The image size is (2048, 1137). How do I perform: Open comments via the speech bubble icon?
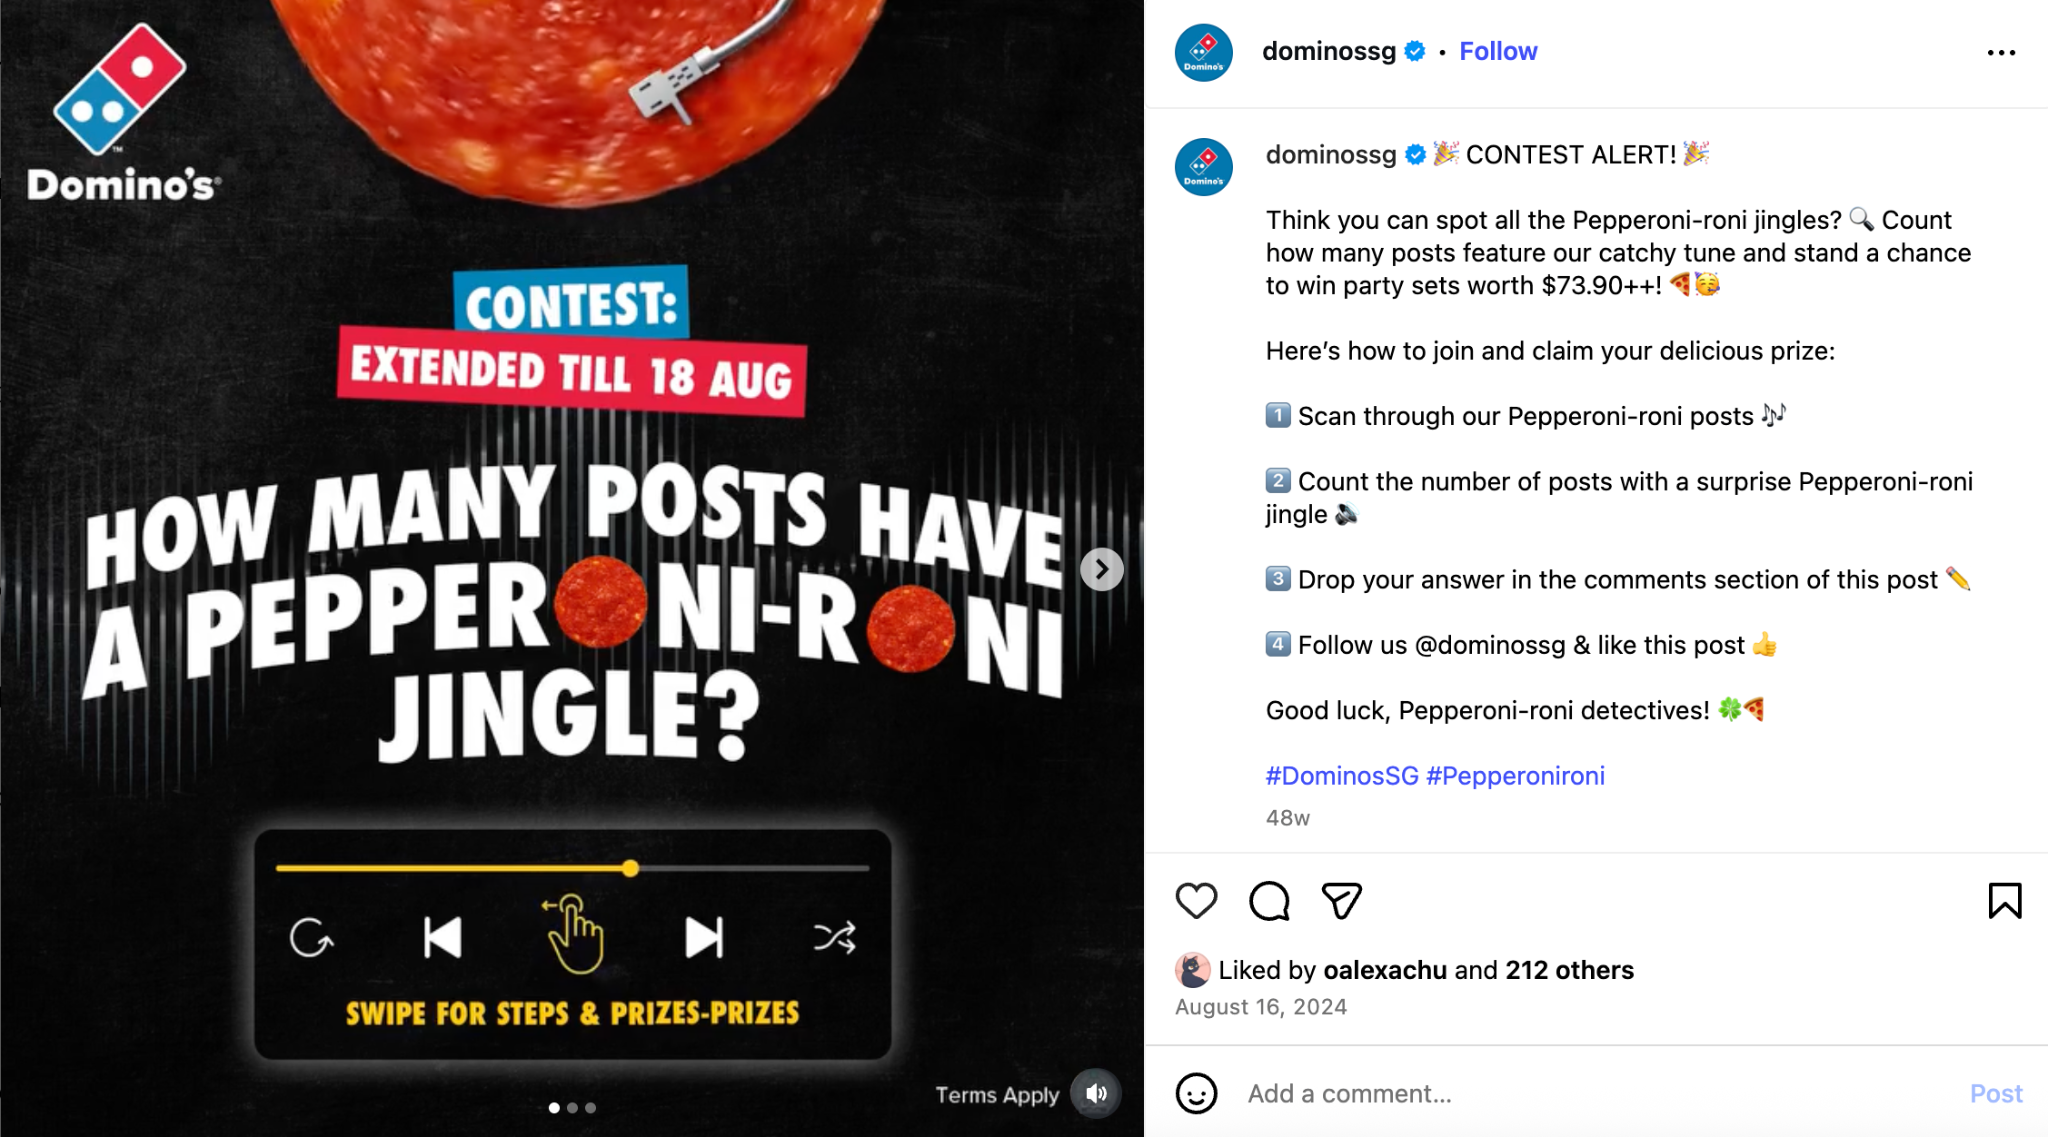tap(1269, 901)
